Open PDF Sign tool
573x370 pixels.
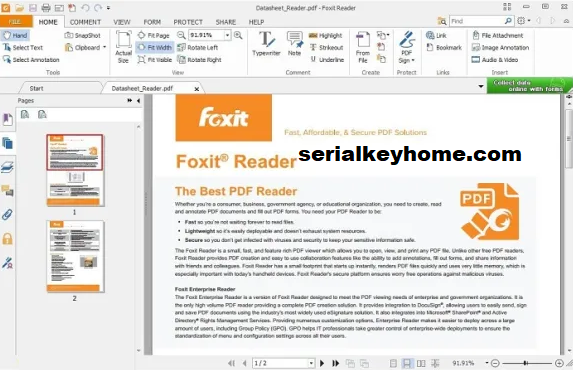[x=406, y=48]
